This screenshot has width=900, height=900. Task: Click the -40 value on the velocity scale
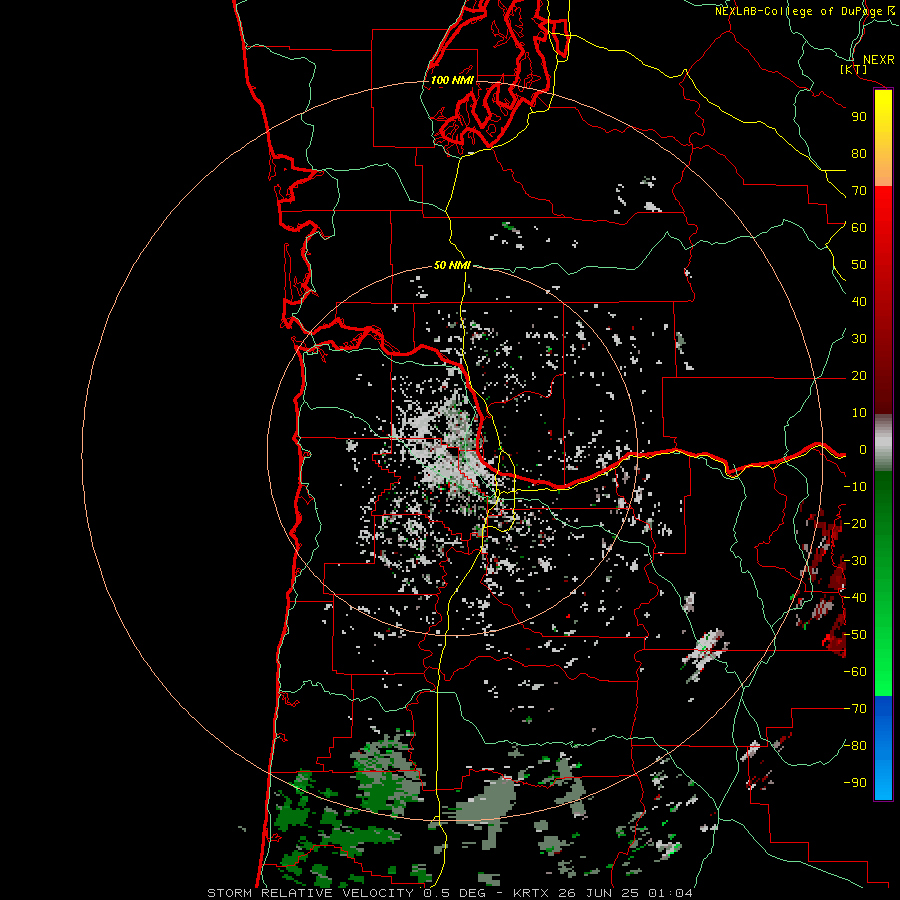pyautogui.click(x=855, y=598)
